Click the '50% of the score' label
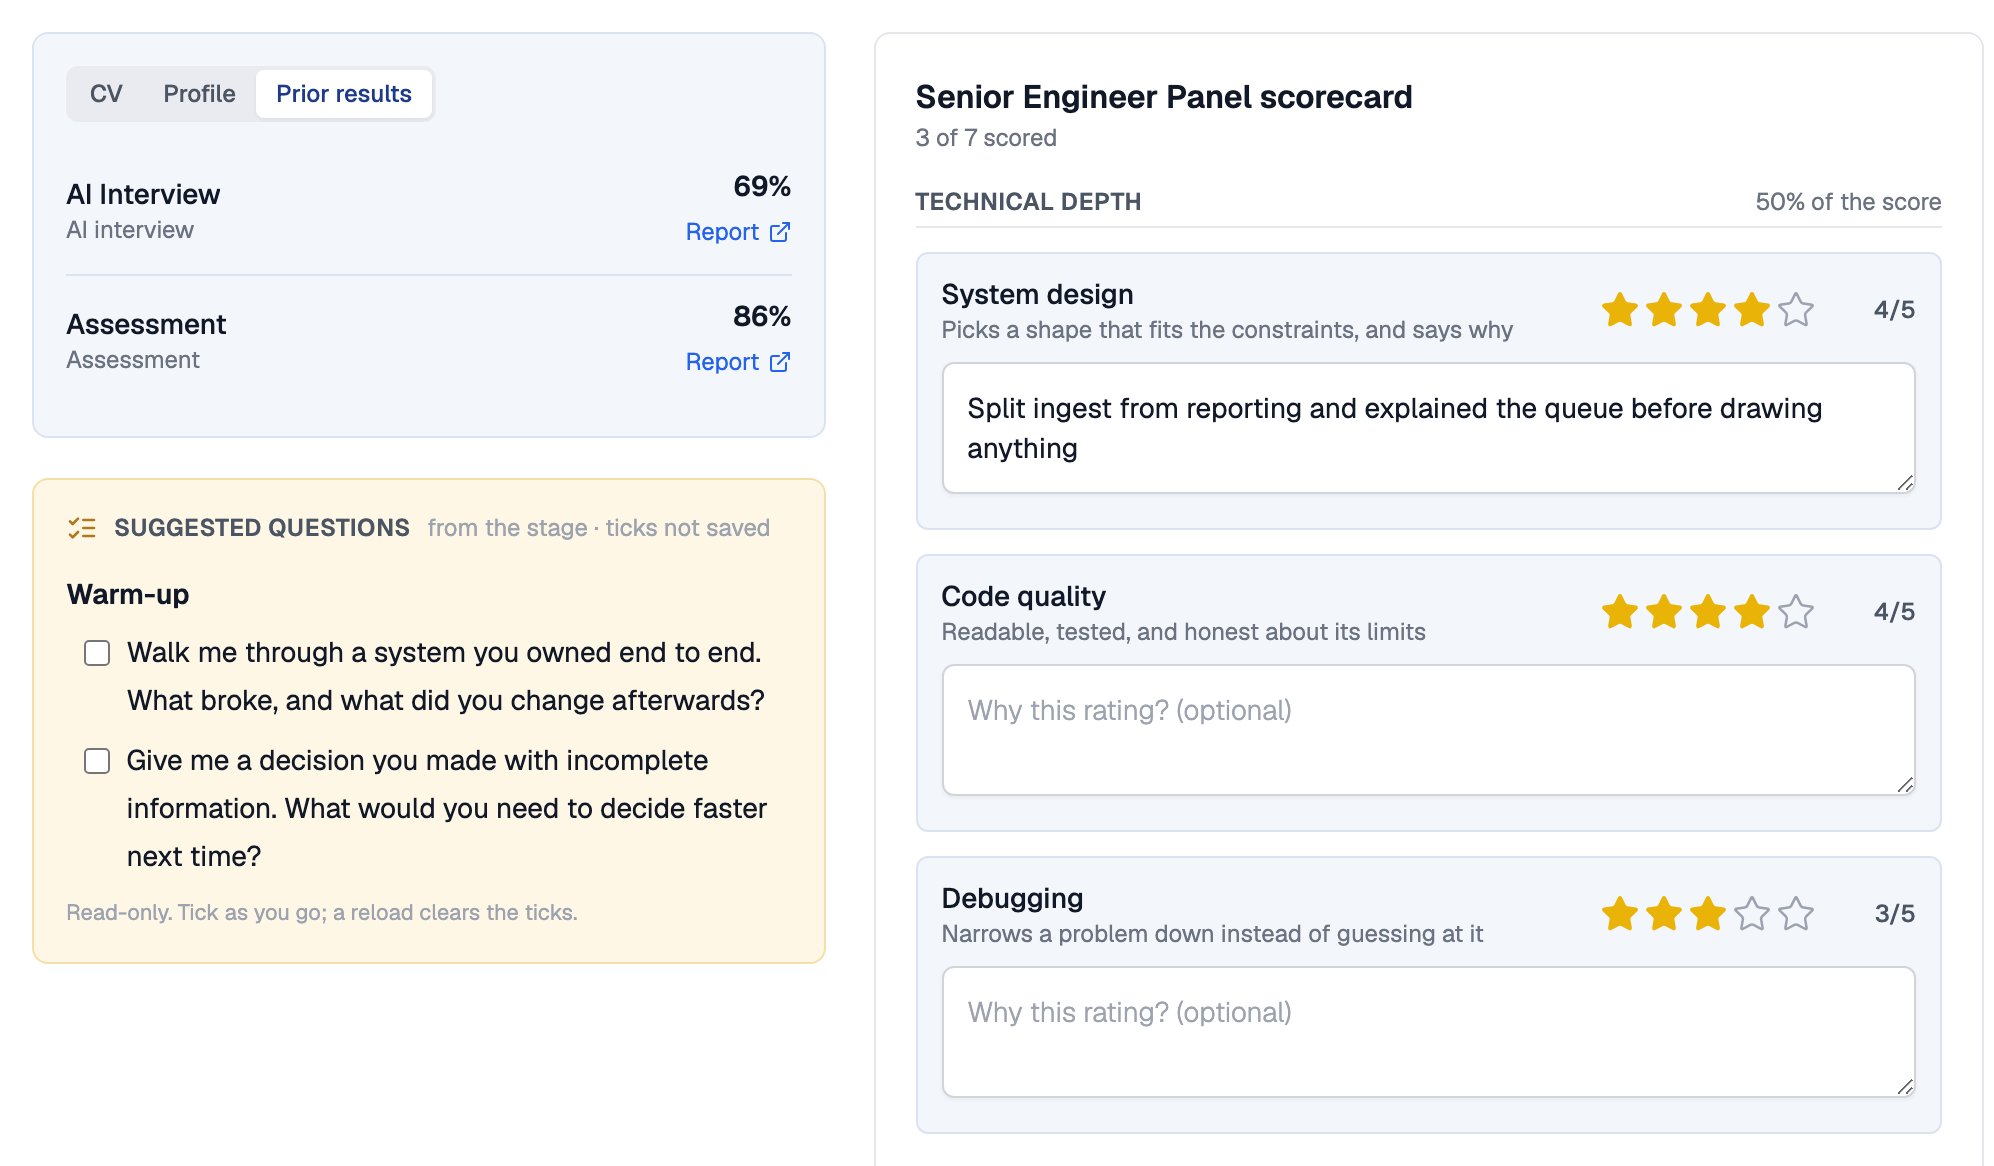This screenshot has width=1994, height=1166. click(x=1848, y=202)
